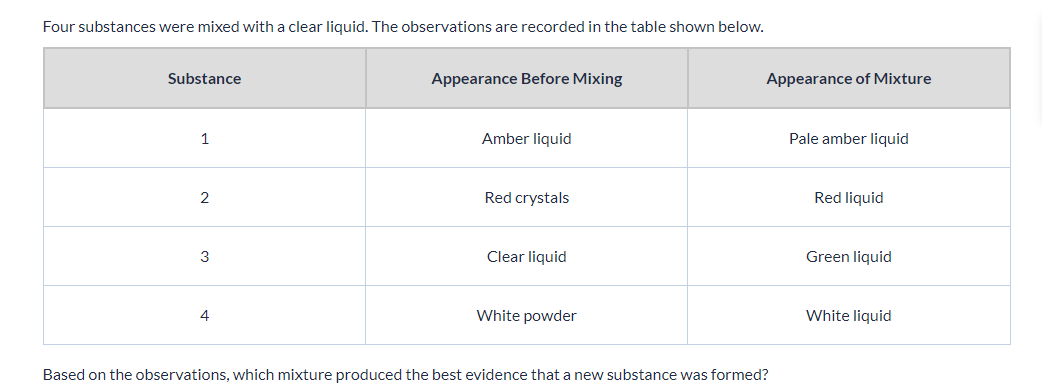
Task: Click the Substance column header
Action: pos(204,78)
